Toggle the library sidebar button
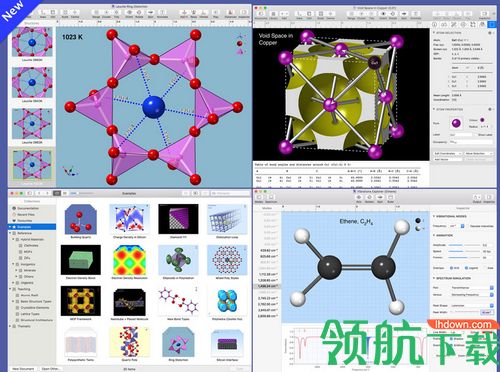 (x=29, y=193)
